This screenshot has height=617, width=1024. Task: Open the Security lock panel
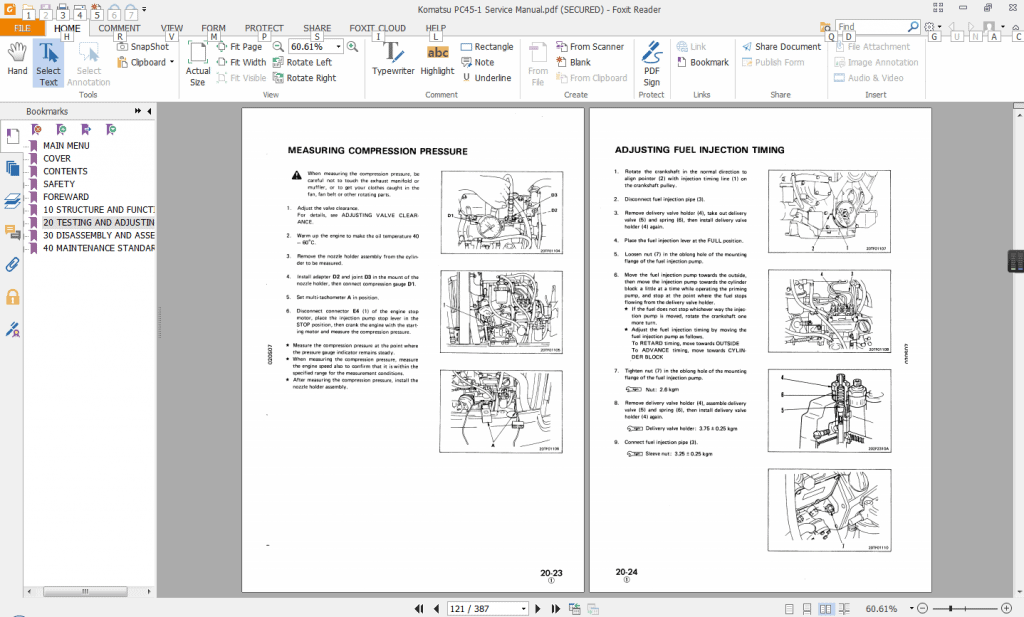click(12, 297)
